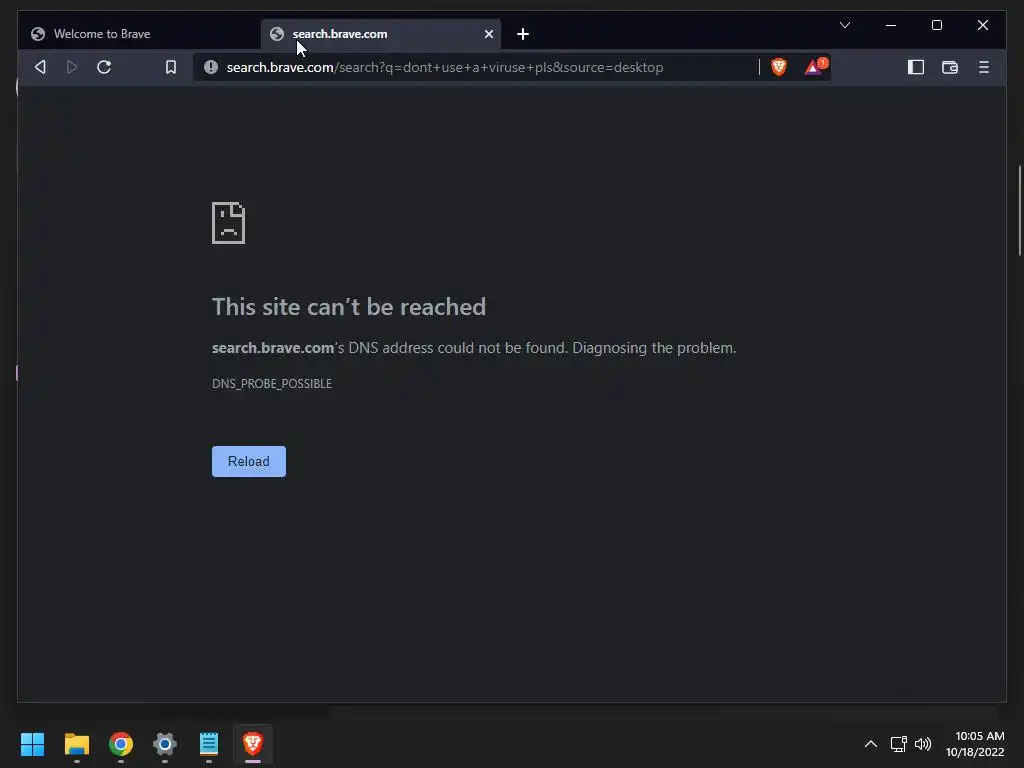Click the 'This site can't be reached' heading
The height and width of the screenshot is (768, 1024).
point(349,307)
